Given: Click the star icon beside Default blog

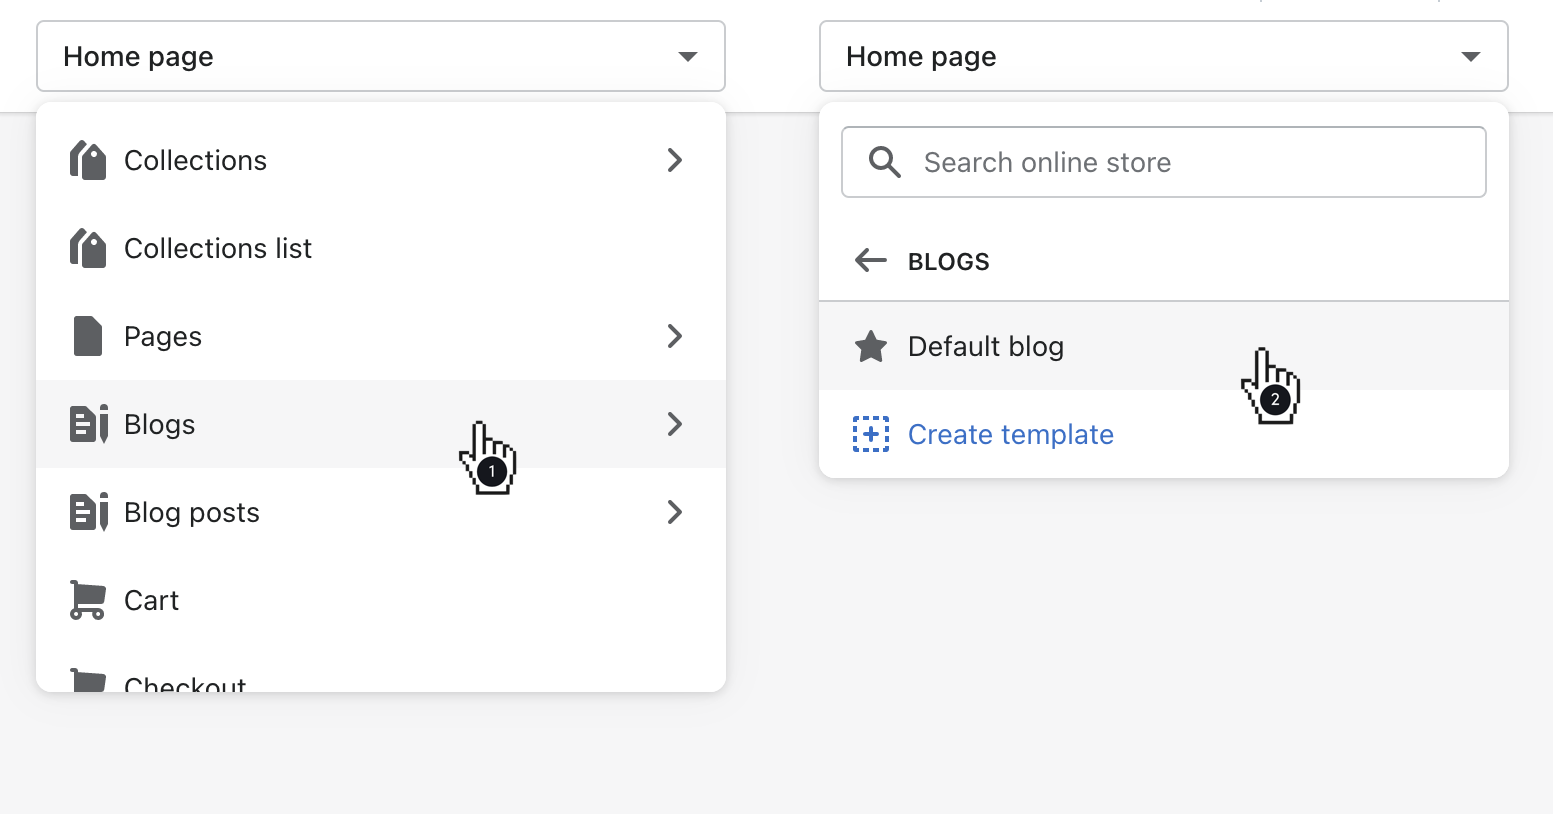Looking at the screenshot, I should coord(870,346).
